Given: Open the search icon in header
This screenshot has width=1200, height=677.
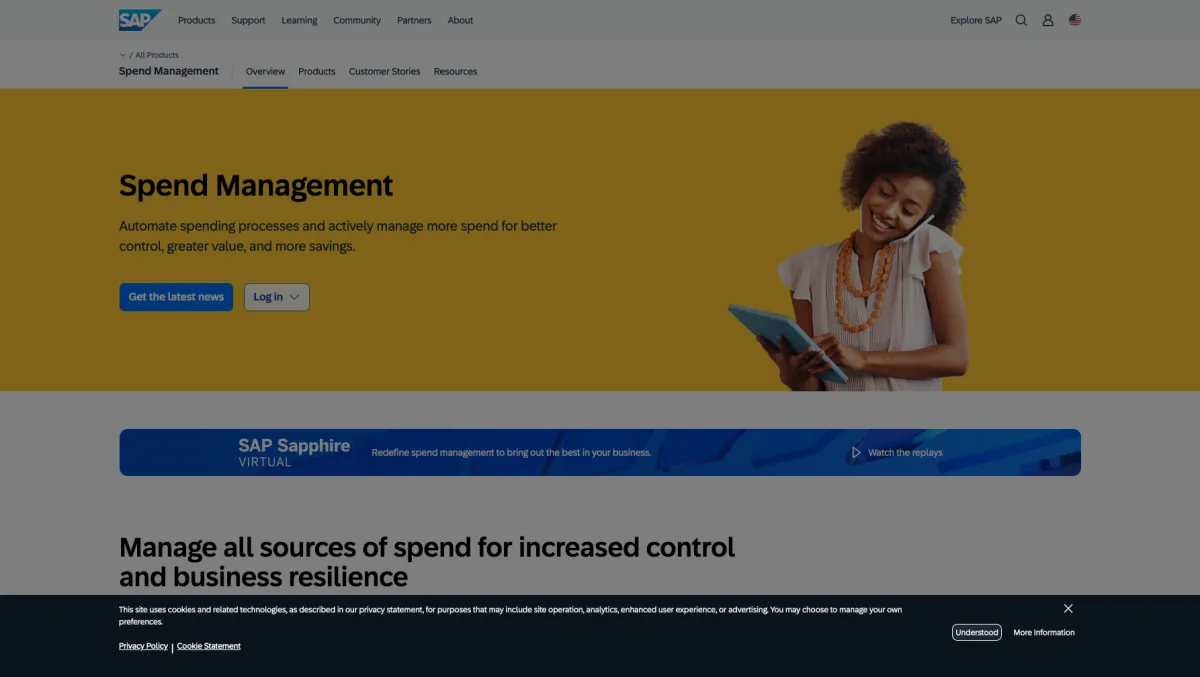Looking at the screenshot, I should pyautogui.click(x=1021, y=20).
